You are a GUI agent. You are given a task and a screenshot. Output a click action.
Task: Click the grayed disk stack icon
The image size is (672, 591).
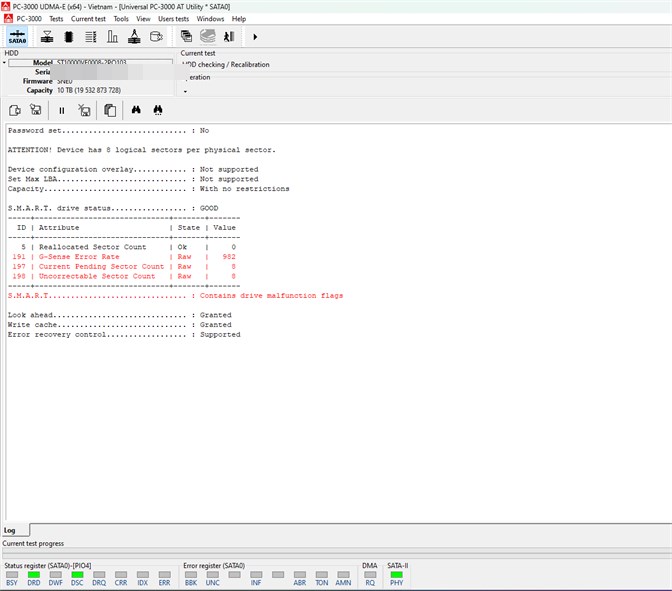208,36
